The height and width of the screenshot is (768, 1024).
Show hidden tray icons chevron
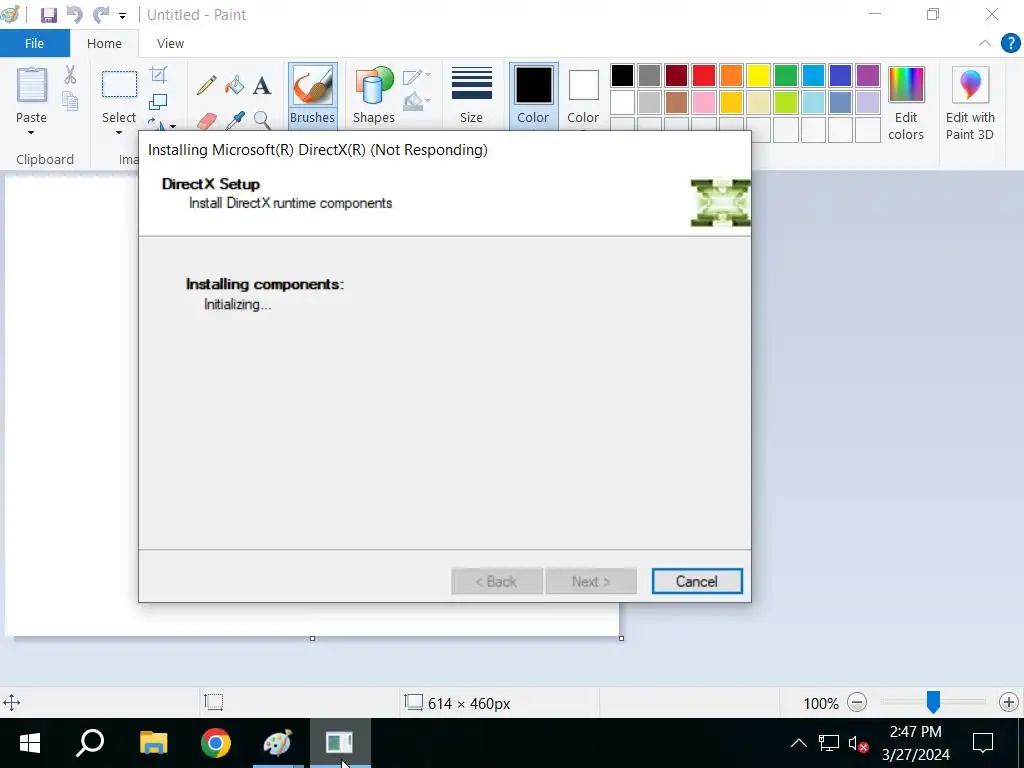[798, 743]
